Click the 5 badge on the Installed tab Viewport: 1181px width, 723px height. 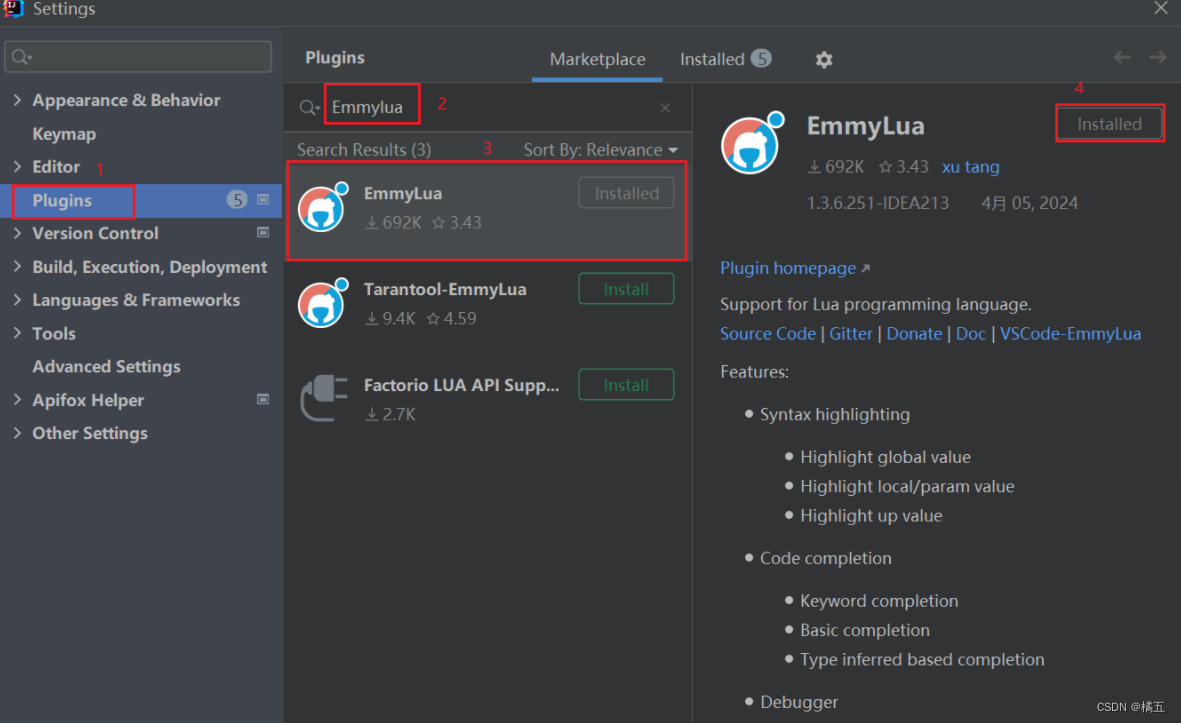(x=761, y=58)
